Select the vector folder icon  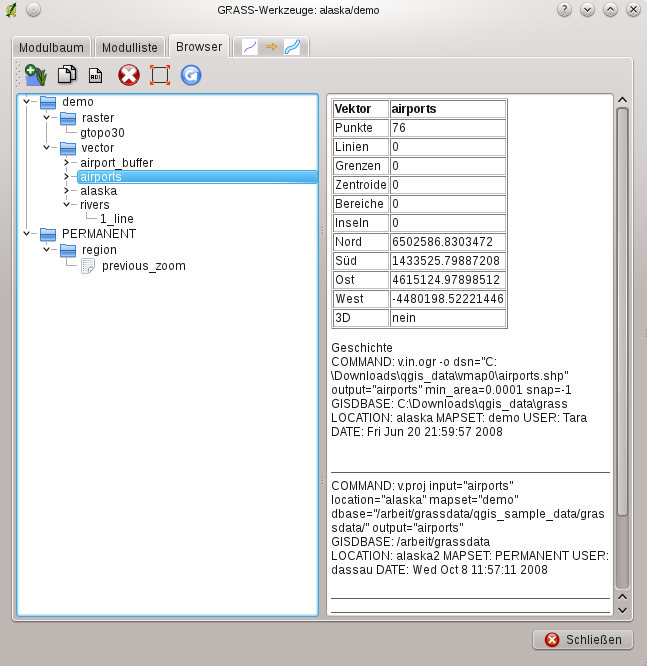pos(68,148)
